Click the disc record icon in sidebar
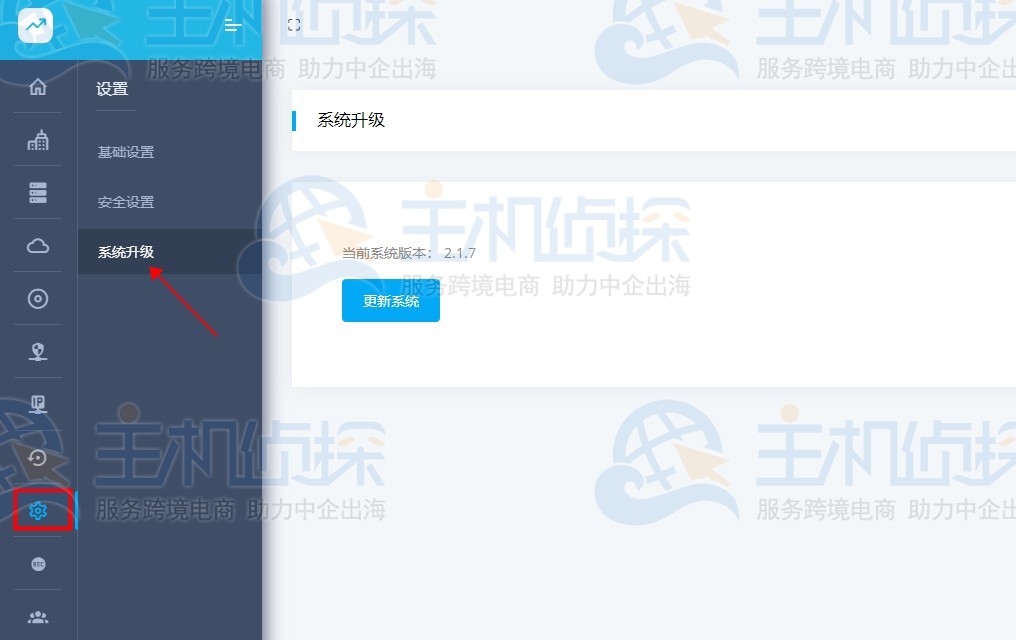The width and height of the screenshot is (1016, 640). tap(37, 298)
